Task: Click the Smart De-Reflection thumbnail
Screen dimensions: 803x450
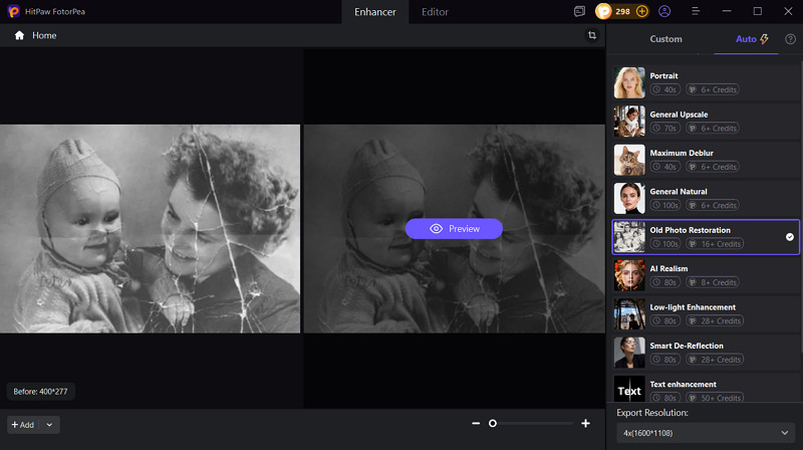Action: 629,353
